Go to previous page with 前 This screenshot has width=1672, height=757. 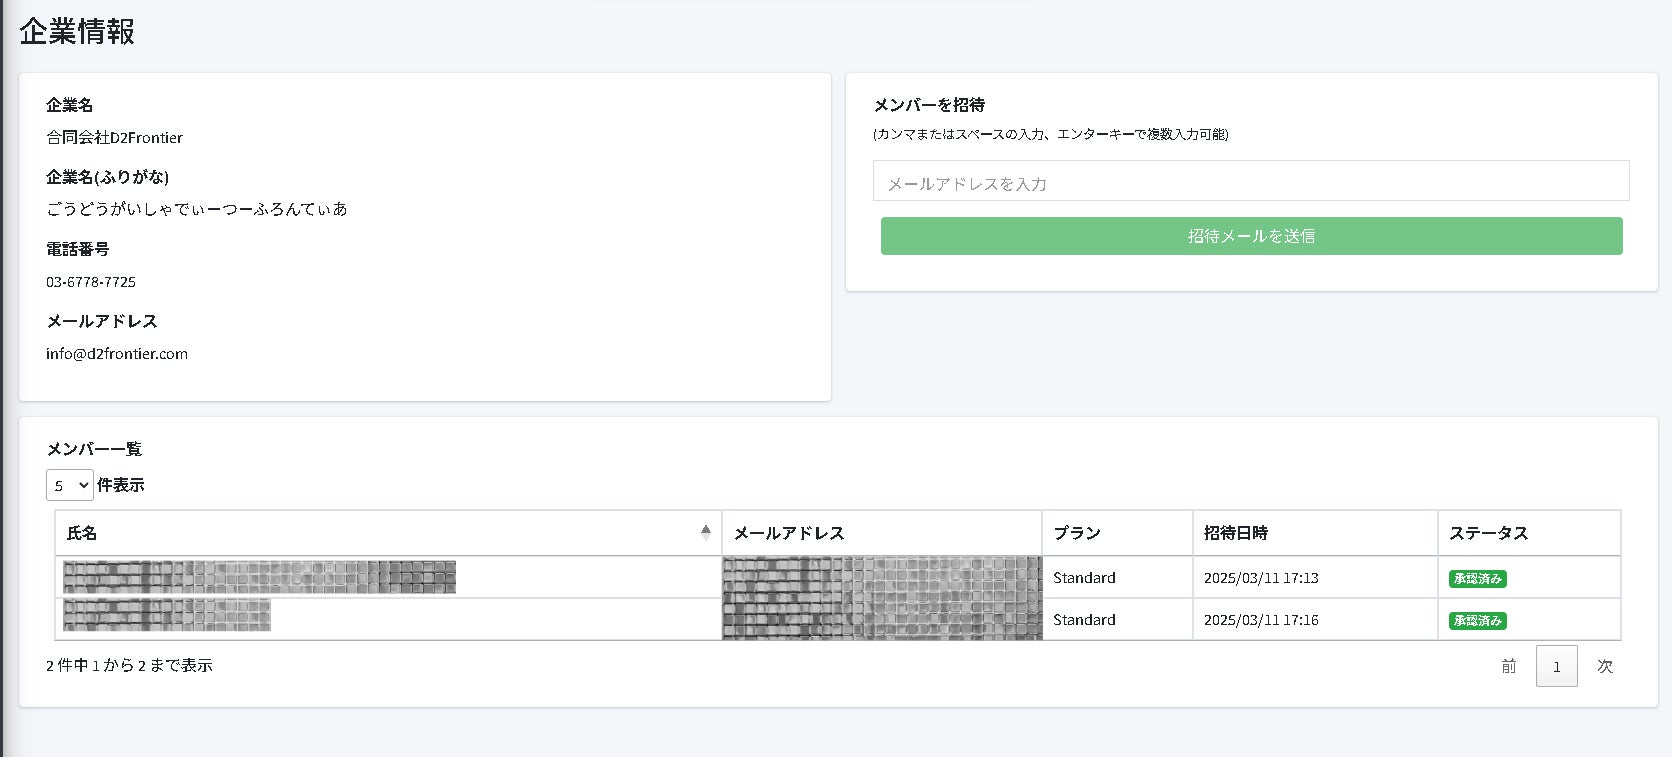[x=1509, y=666]
